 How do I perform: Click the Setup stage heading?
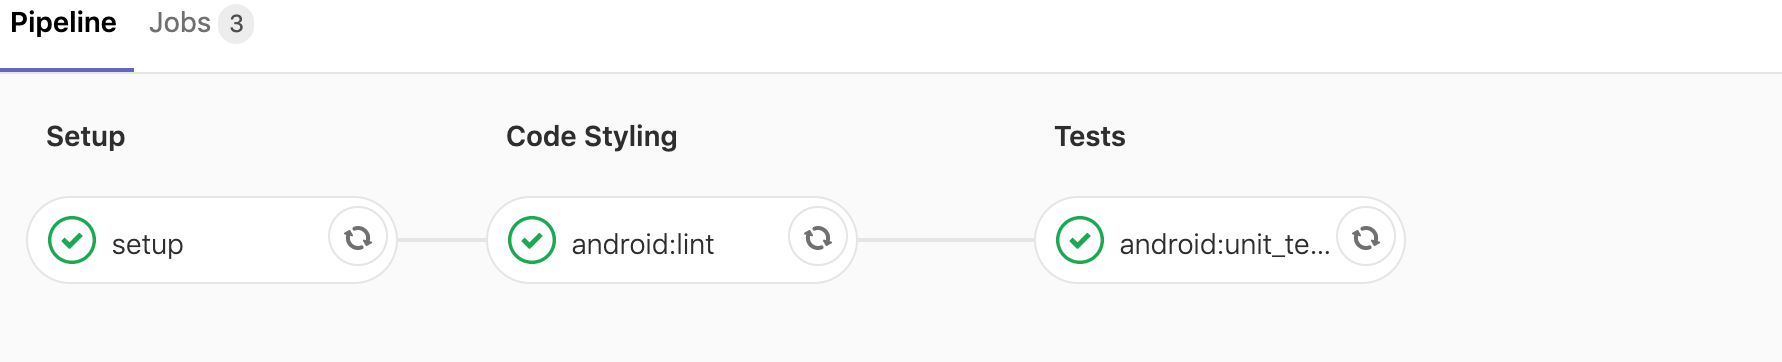(86, 136)
